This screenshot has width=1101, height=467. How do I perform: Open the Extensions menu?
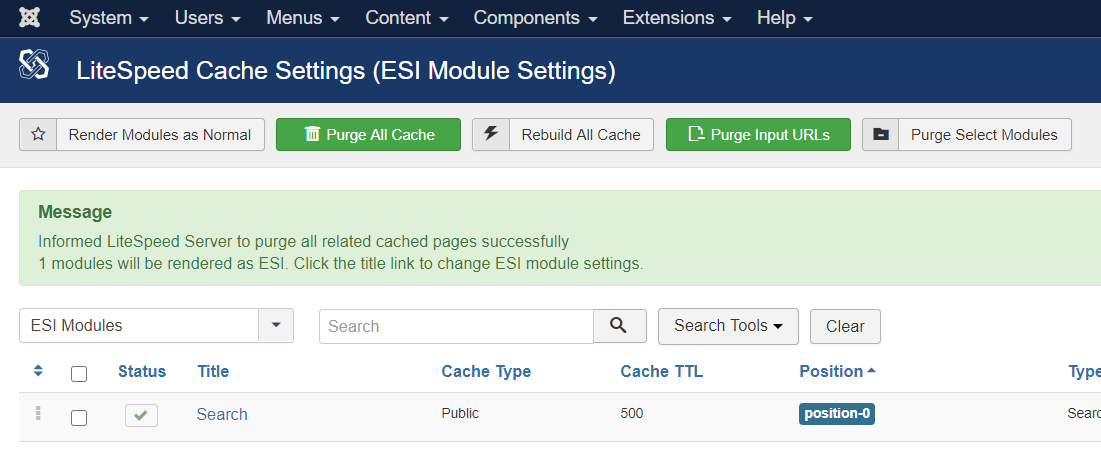[x=678, y=18]
